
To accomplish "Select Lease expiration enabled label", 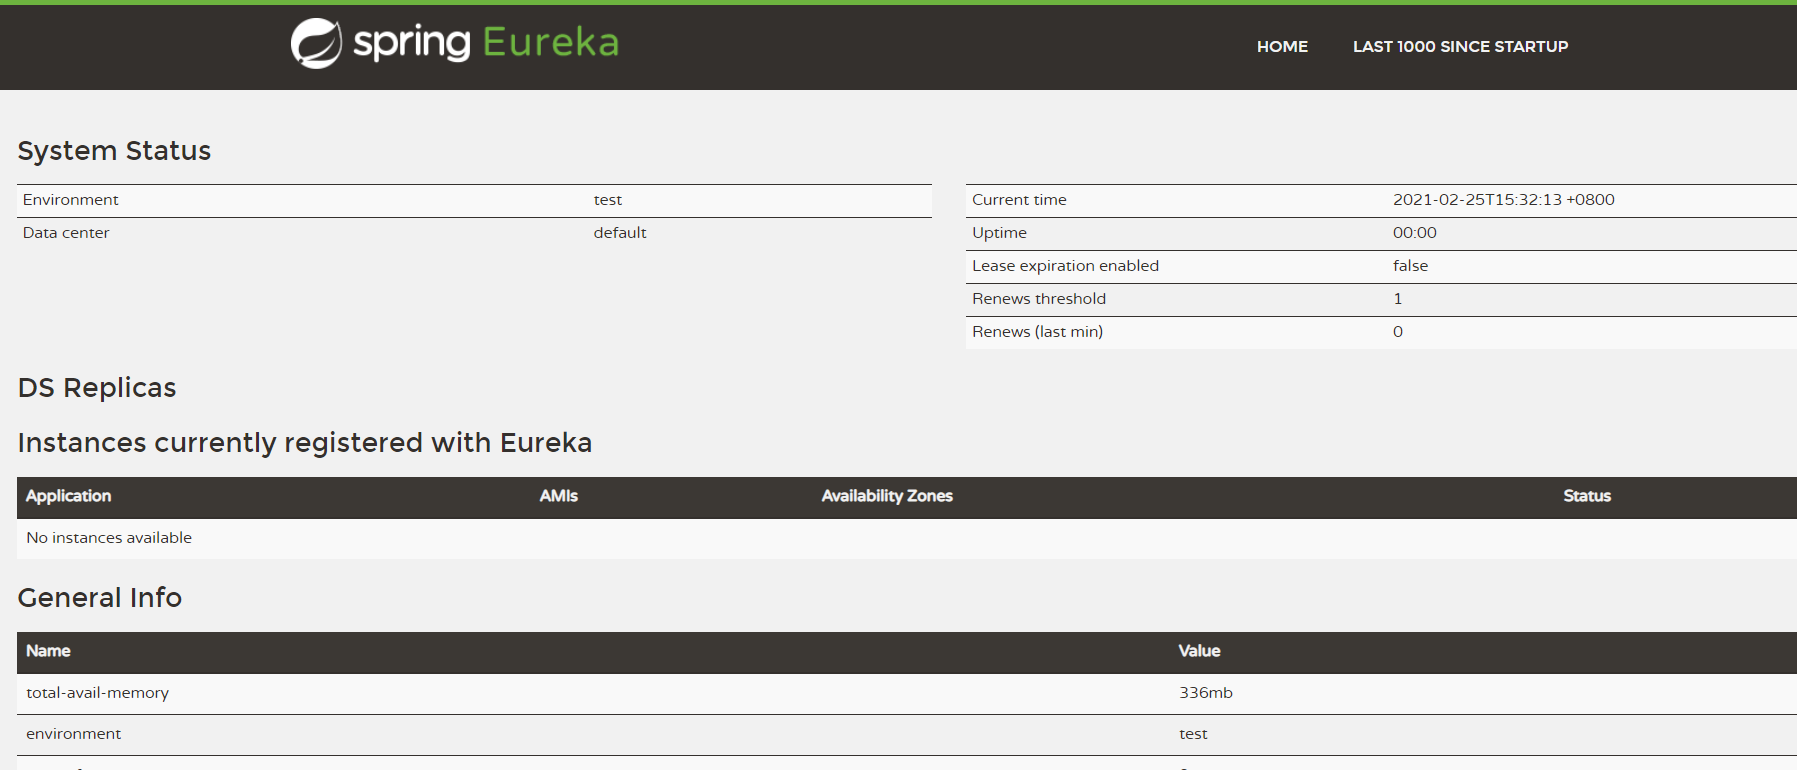I will coord(1065,266).
